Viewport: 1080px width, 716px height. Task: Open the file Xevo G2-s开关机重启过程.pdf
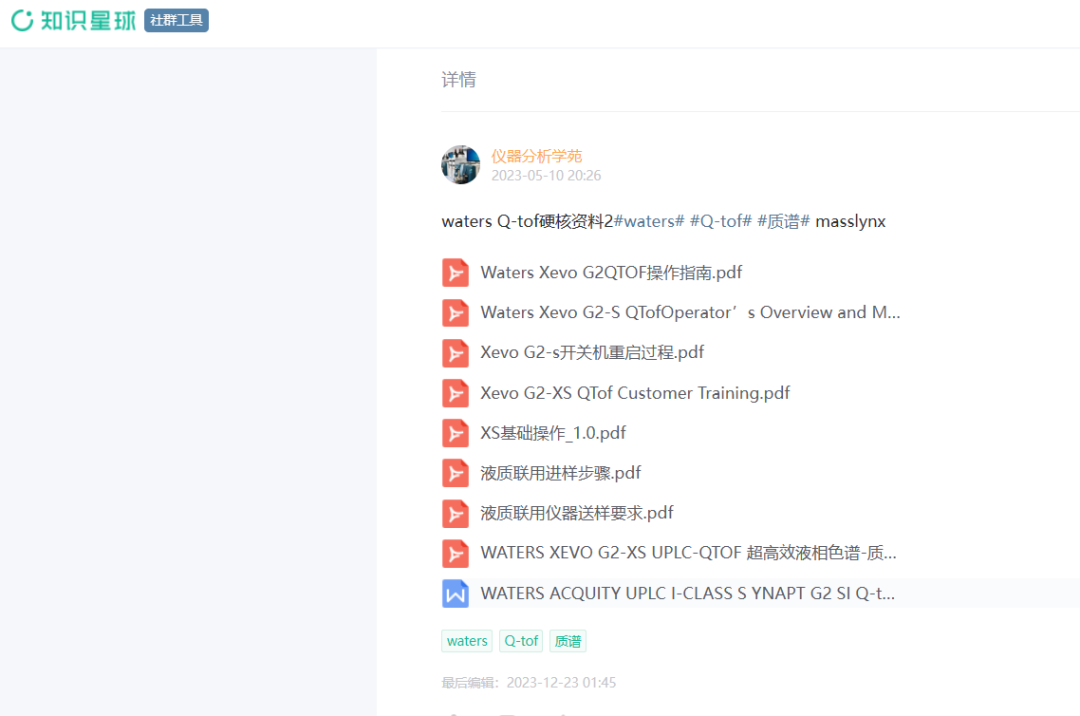pyautogui.click(x=592, y=352)
